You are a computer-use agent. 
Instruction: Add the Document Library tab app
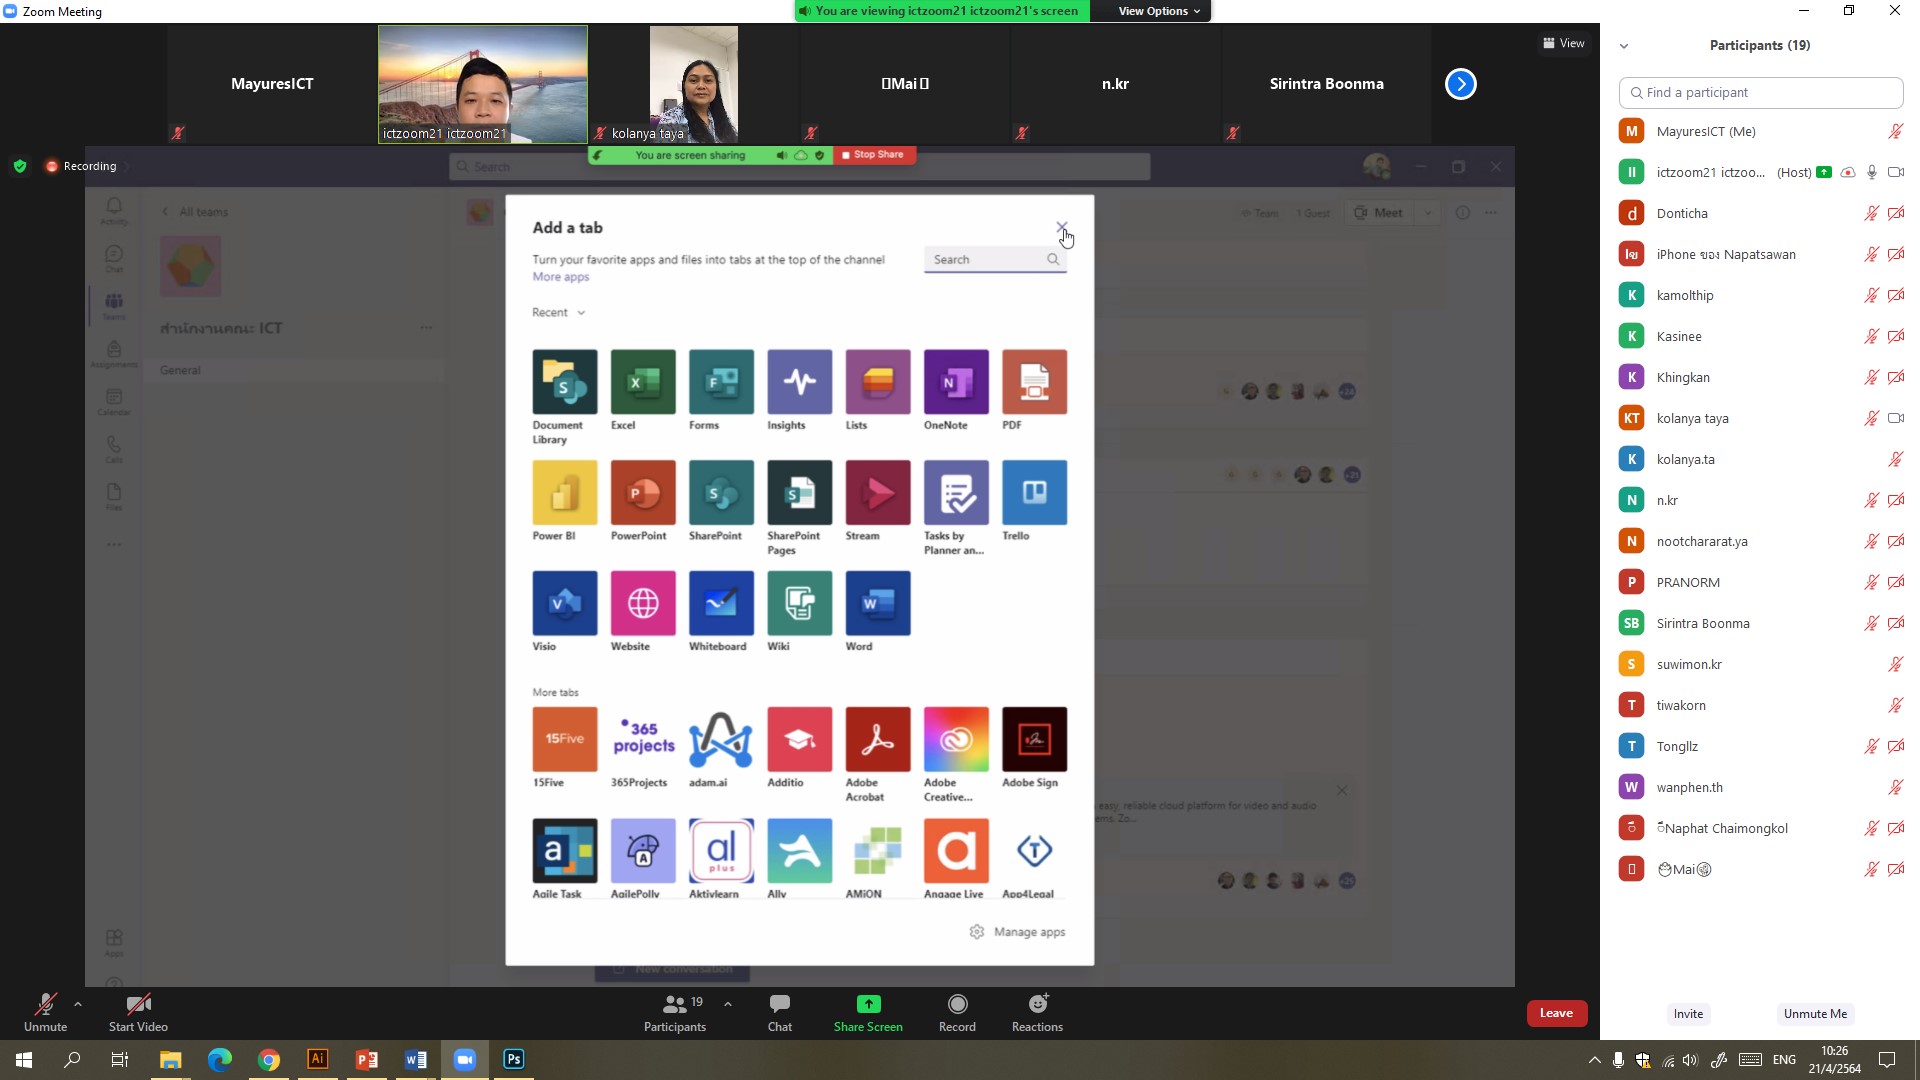tap(565, 382)
